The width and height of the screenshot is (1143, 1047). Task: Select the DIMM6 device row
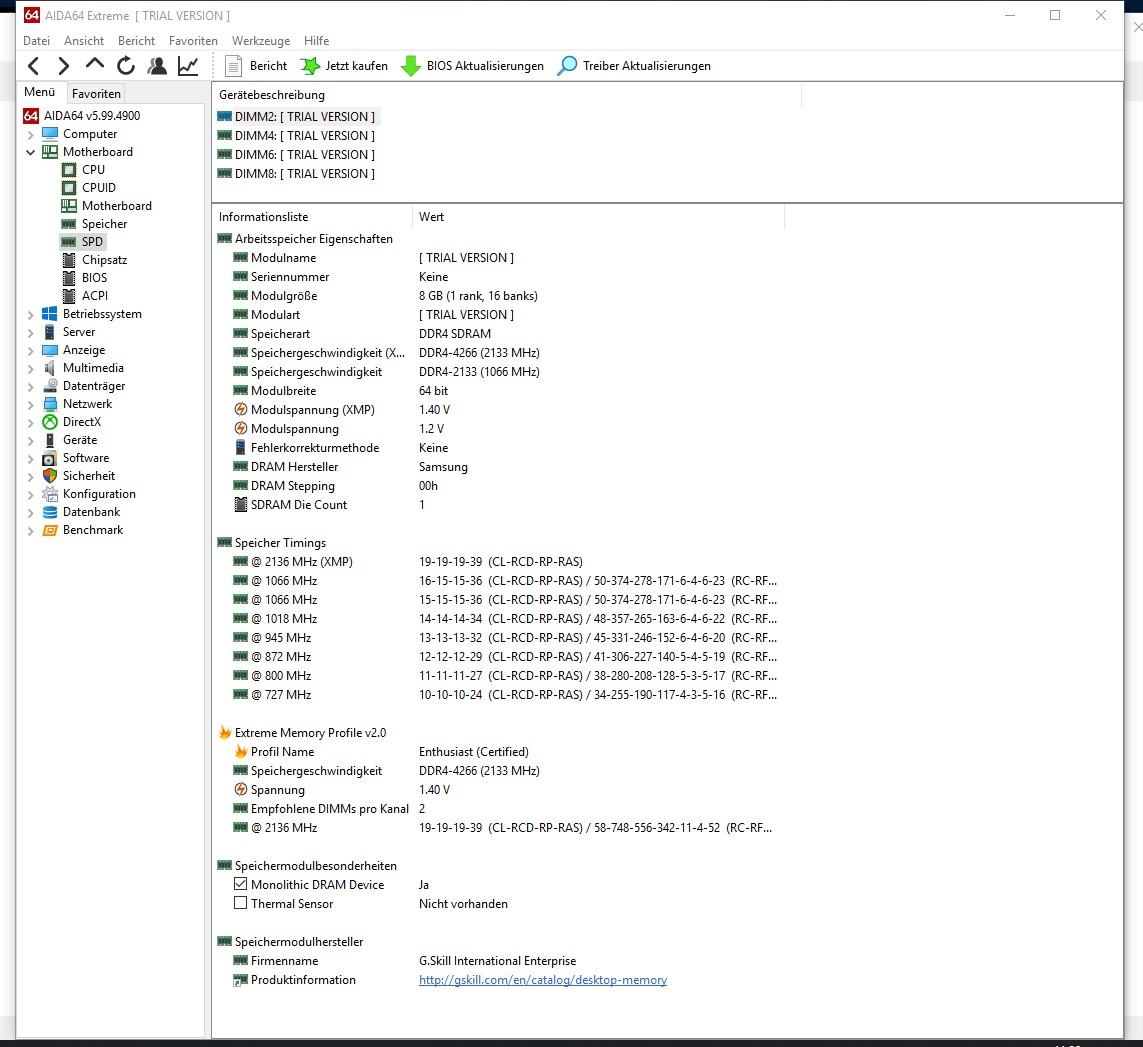pos(296,155)
